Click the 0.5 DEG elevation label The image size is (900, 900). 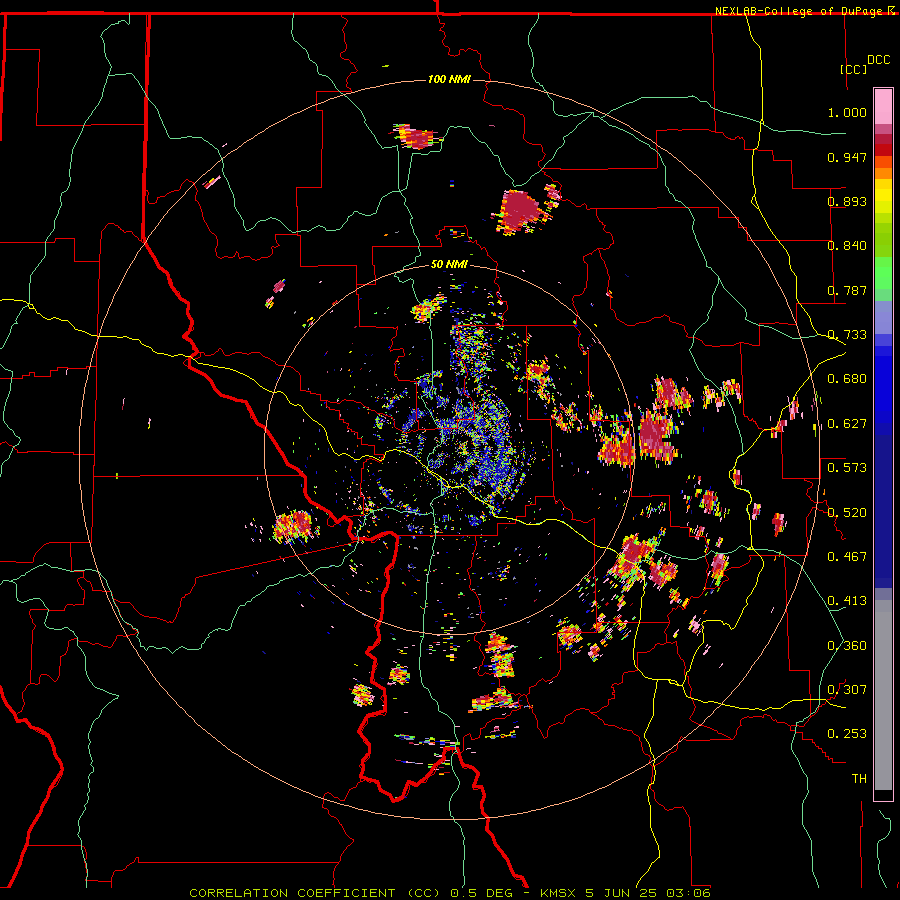click(x=482, y=893)
